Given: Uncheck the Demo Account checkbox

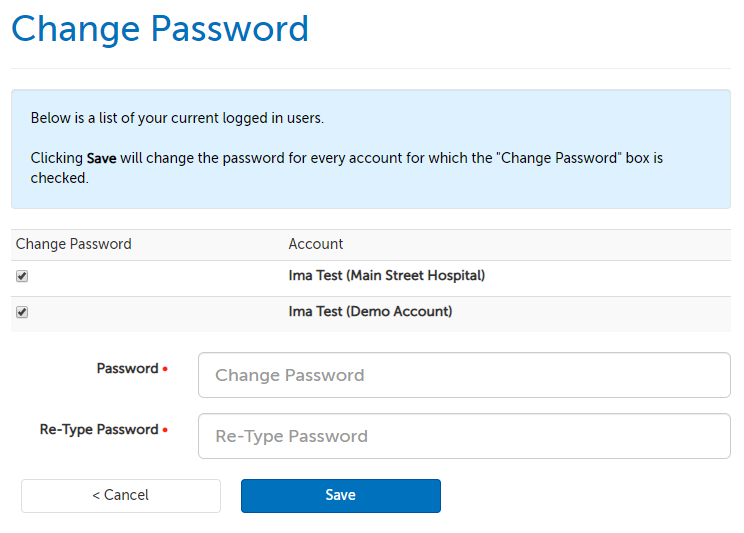Looking at the screenshot, I should (22, 312).
